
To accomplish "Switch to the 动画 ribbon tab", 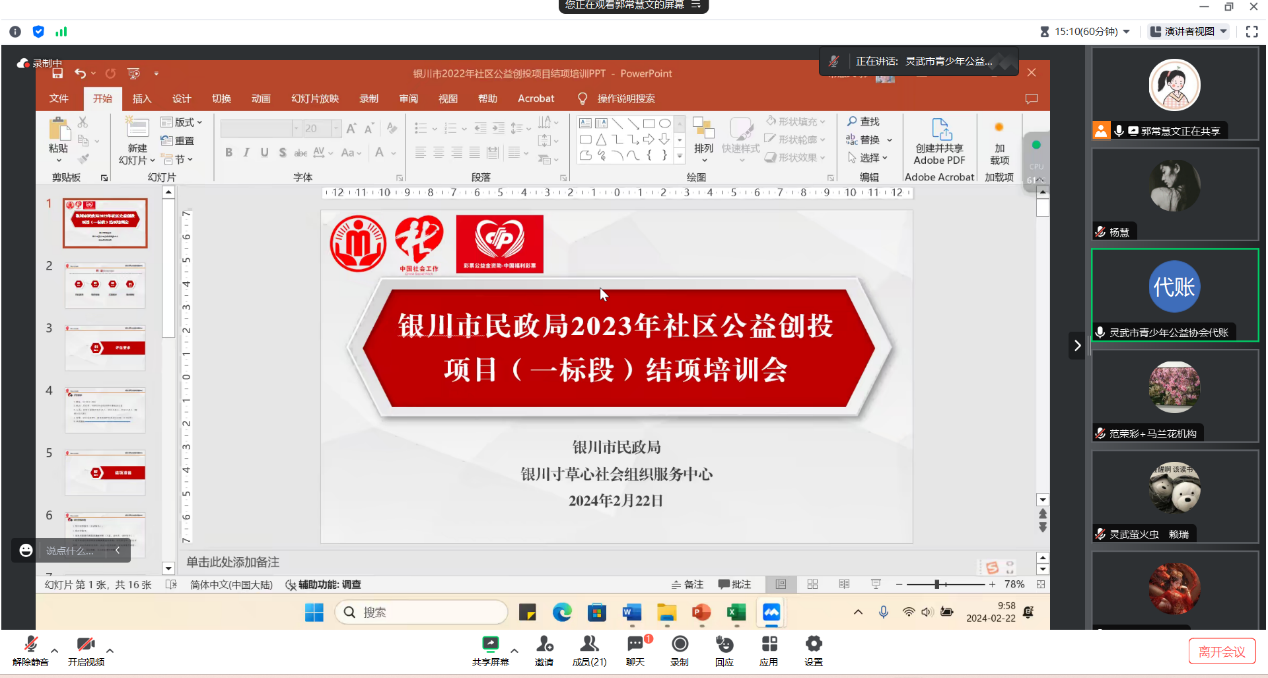I will point(261,98).
